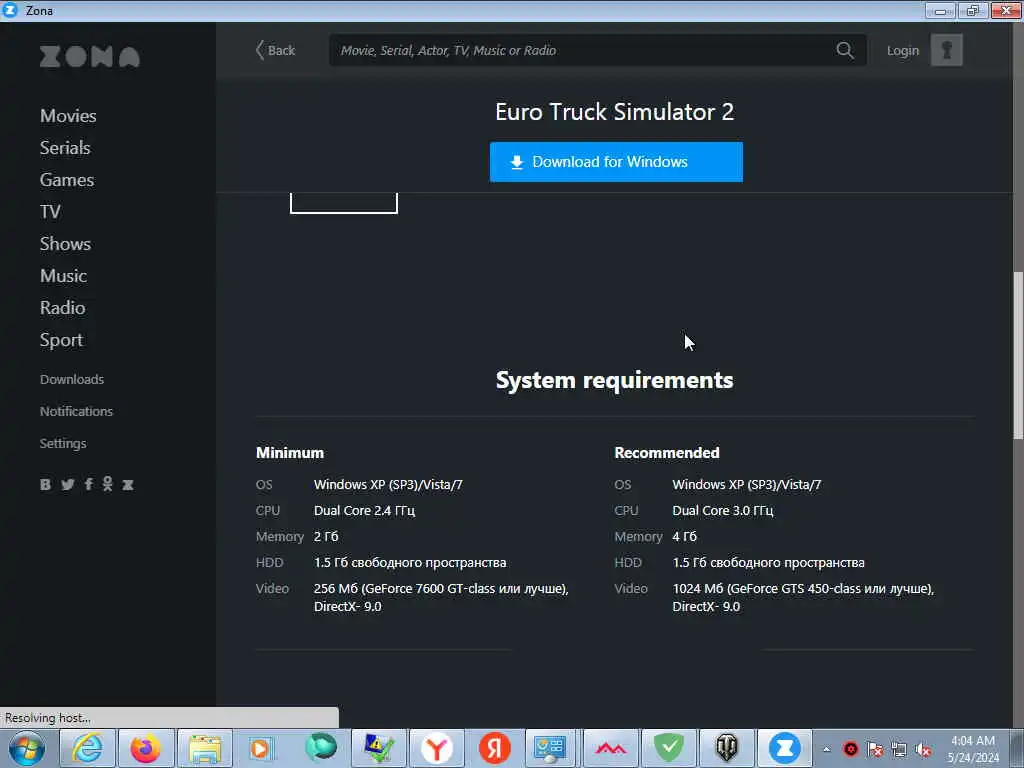Click the Login link
The width and height of the screenshot is (1024, 768).
click(x=903, y=51)
